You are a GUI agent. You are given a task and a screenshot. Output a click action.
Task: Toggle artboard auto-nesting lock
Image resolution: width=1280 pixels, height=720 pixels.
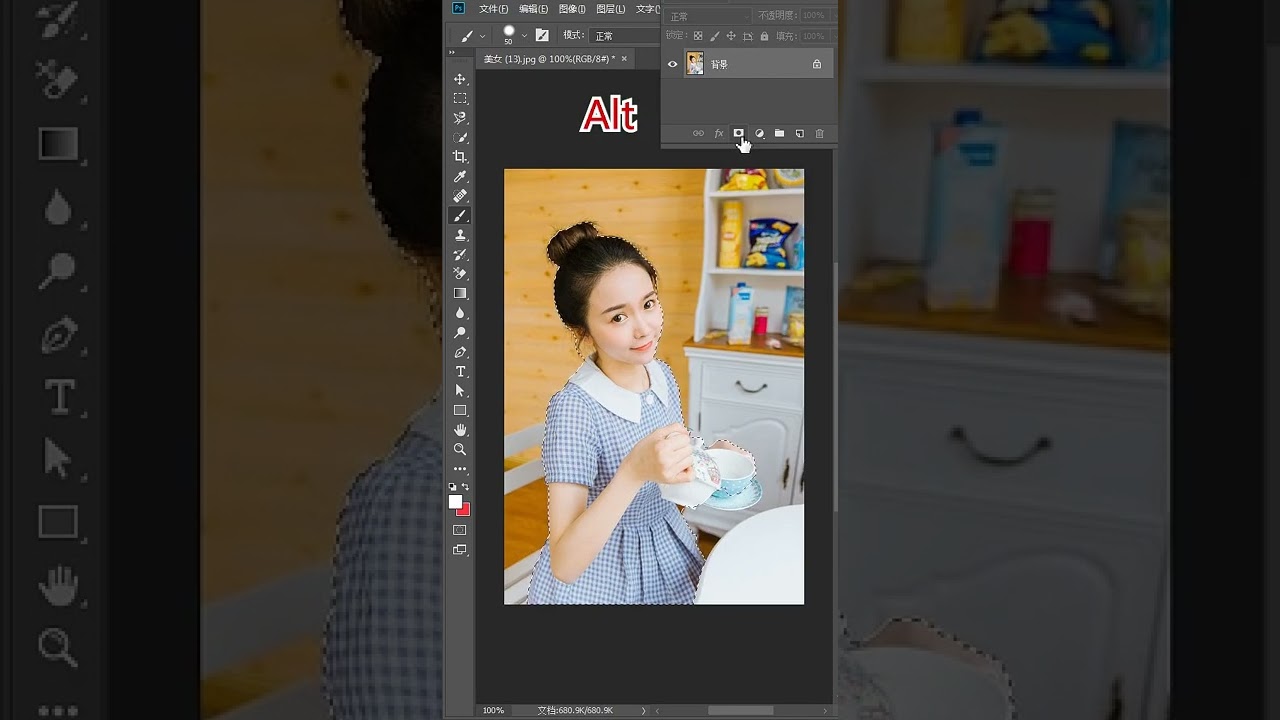pos(748,36)
